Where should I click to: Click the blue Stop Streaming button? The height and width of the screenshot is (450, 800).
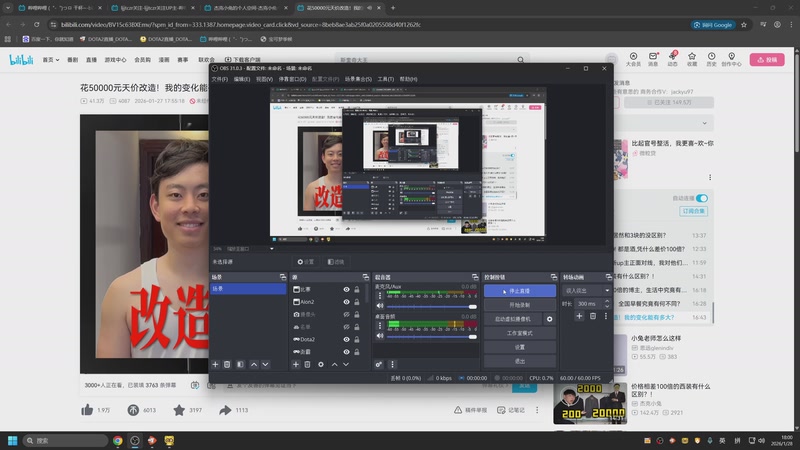tap(520, 291)
